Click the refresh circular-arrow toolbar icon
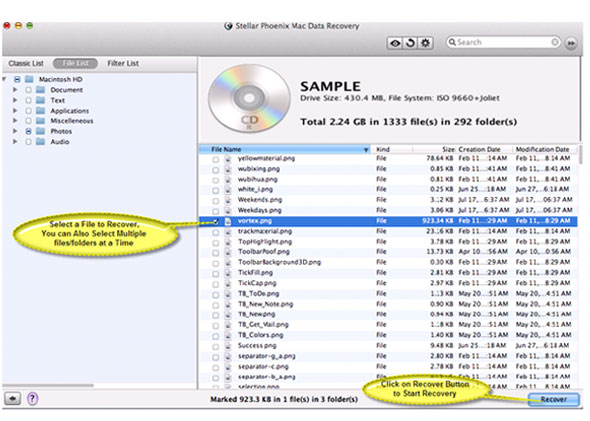The width and height of the screenshot is (590, 421). [411, 43]
